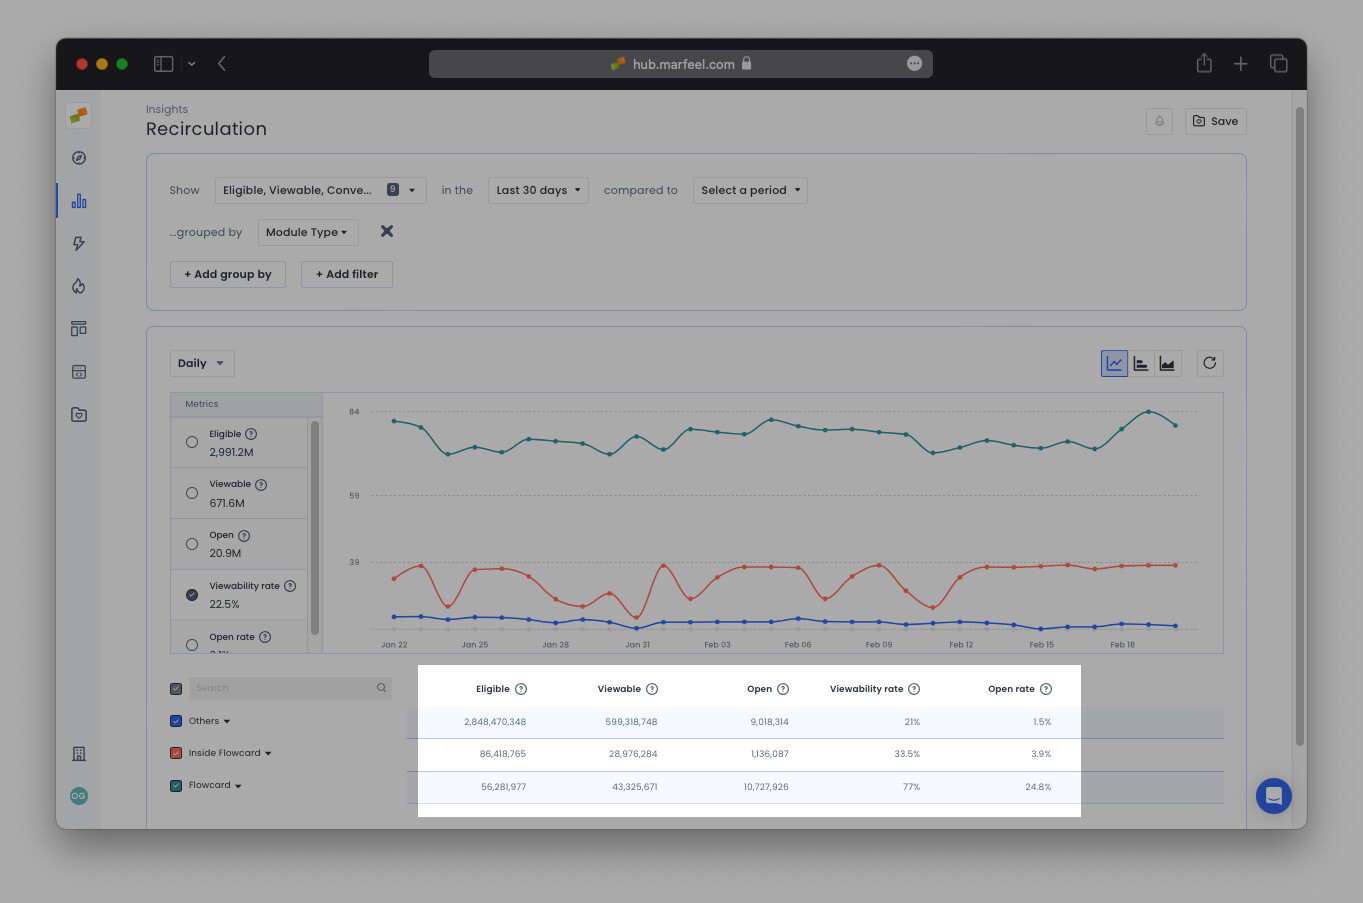Viewport: 1363px width, 903px height.
Task: Click the Save button
Action: [x=1215, y=121]
